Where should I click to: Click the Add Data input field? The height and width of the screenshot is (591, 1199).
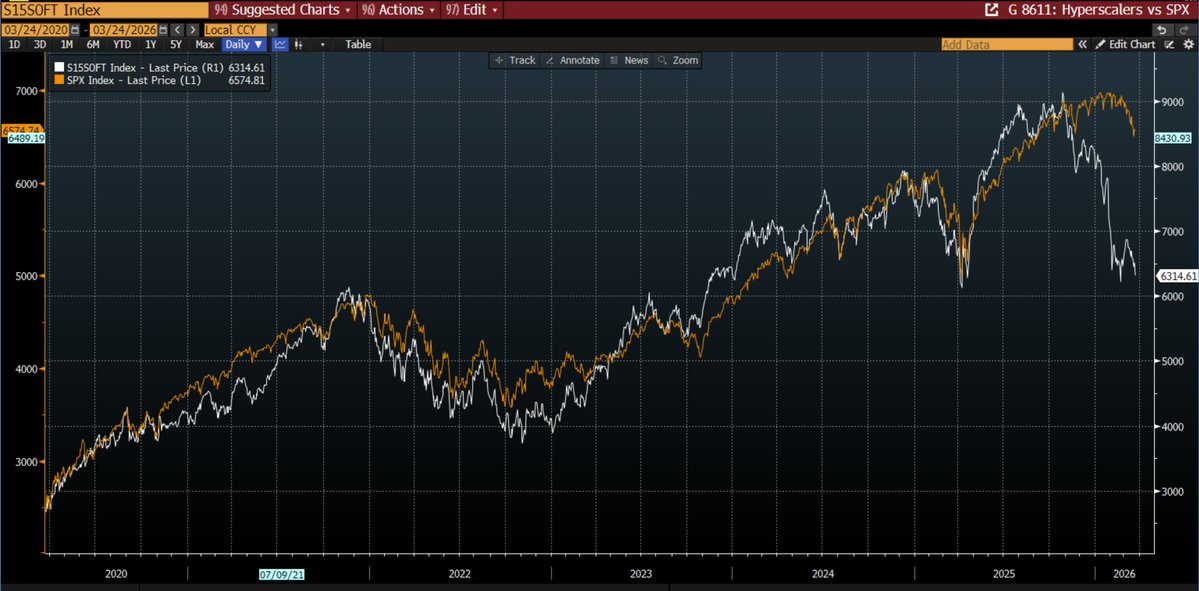click(x=1007, y=44)
